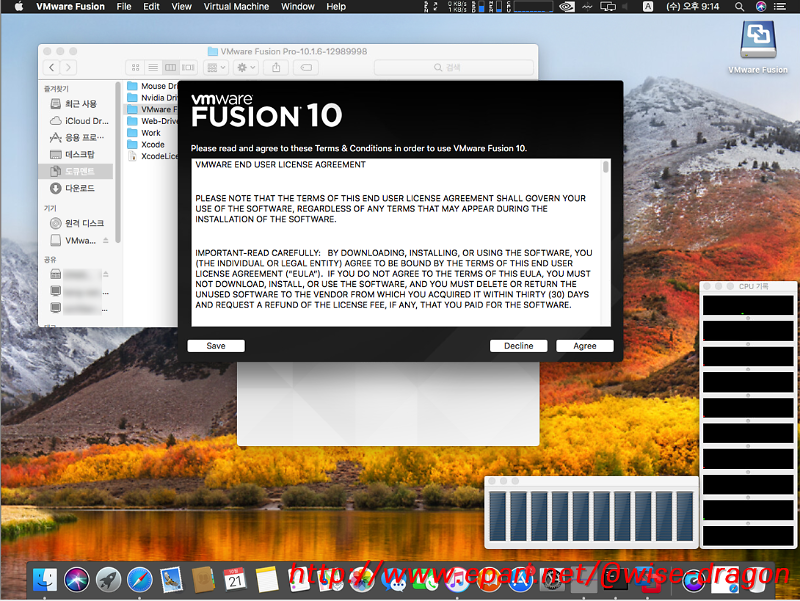
Task: Open Mail from the Dock
Action: pyautogui.click(x=171, y=580)
